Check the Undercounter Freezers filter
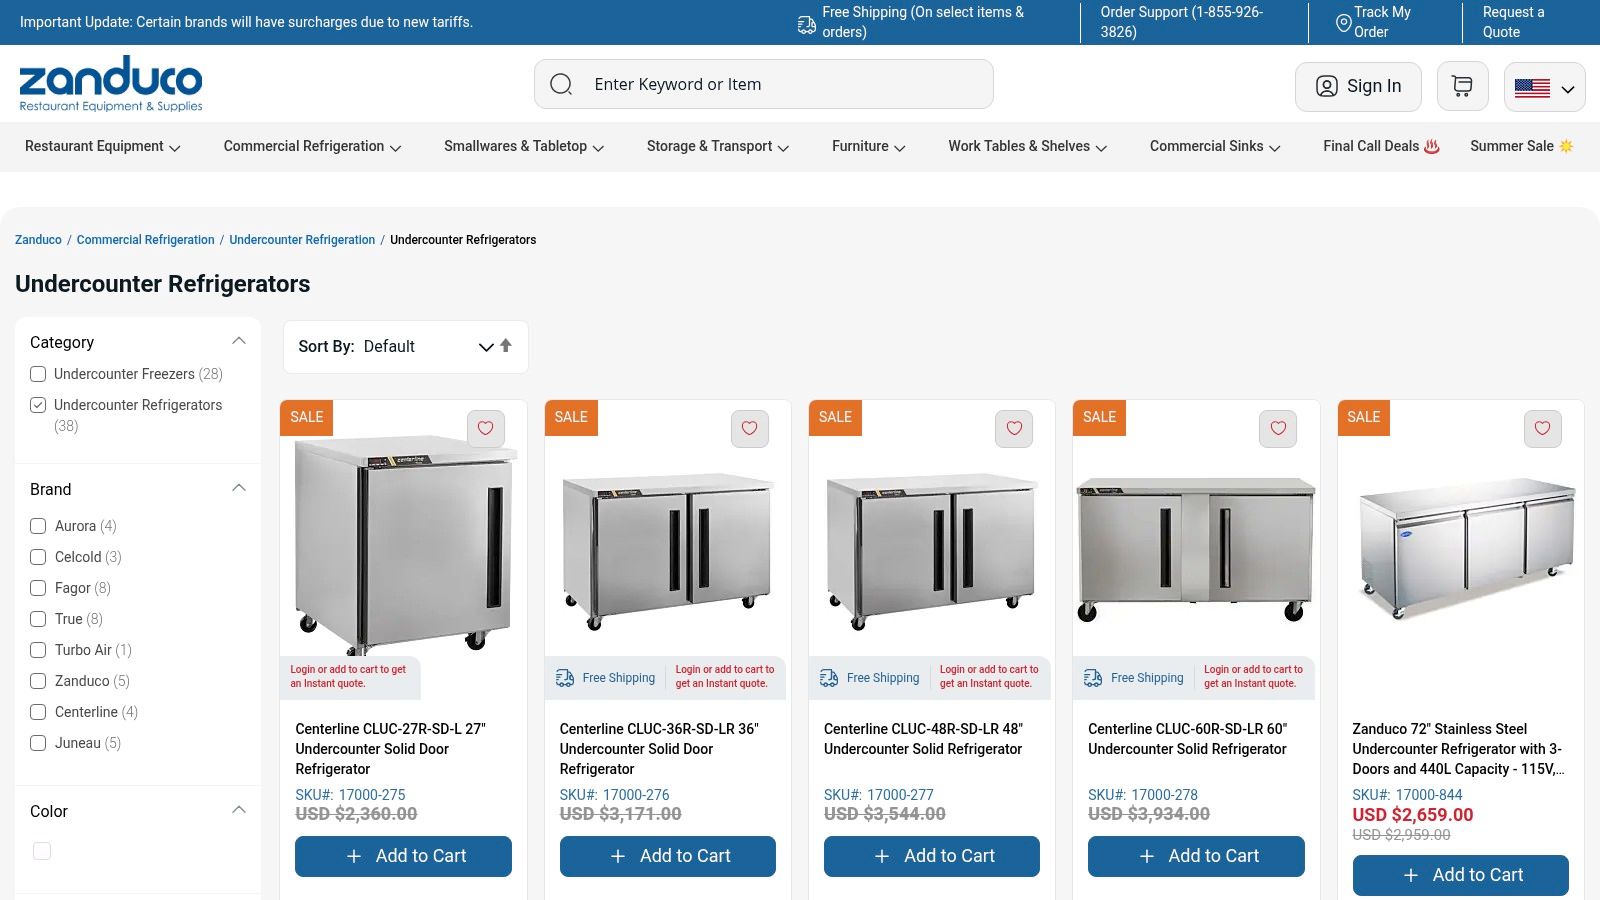The width and height of the screenshot is (1600, 900). pos(38,374)
